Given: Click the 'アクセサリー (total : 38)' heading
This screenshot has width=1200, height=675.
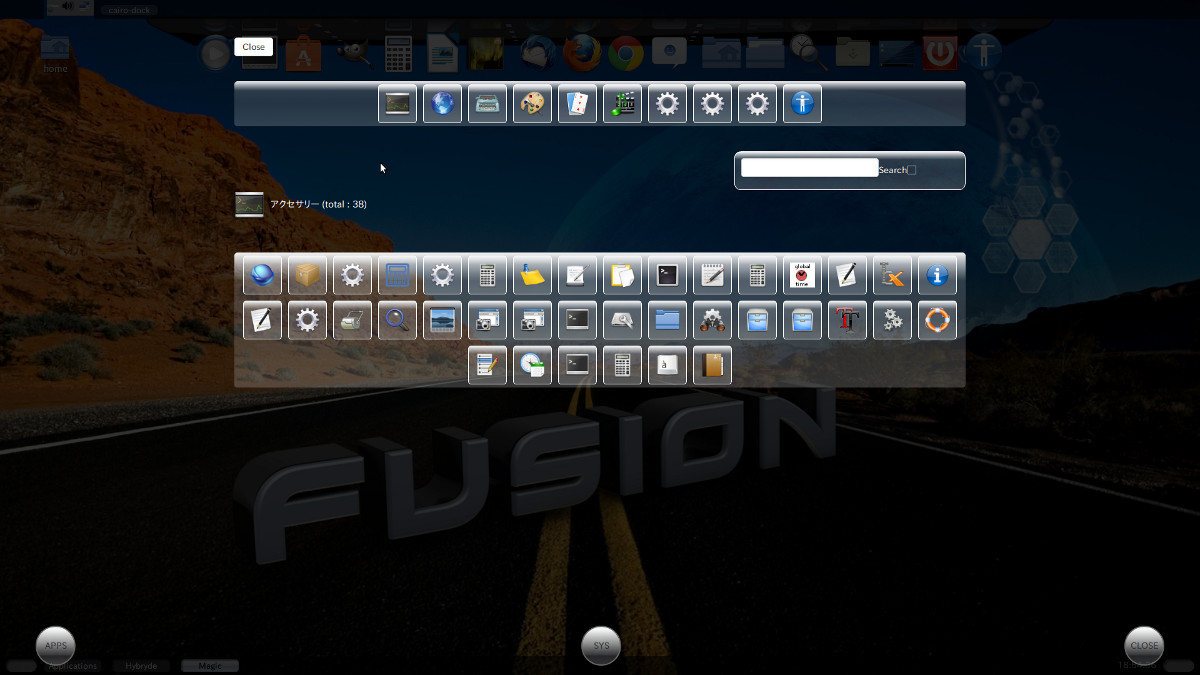Looking at the screenshot, I should click(x=318, y=204).
